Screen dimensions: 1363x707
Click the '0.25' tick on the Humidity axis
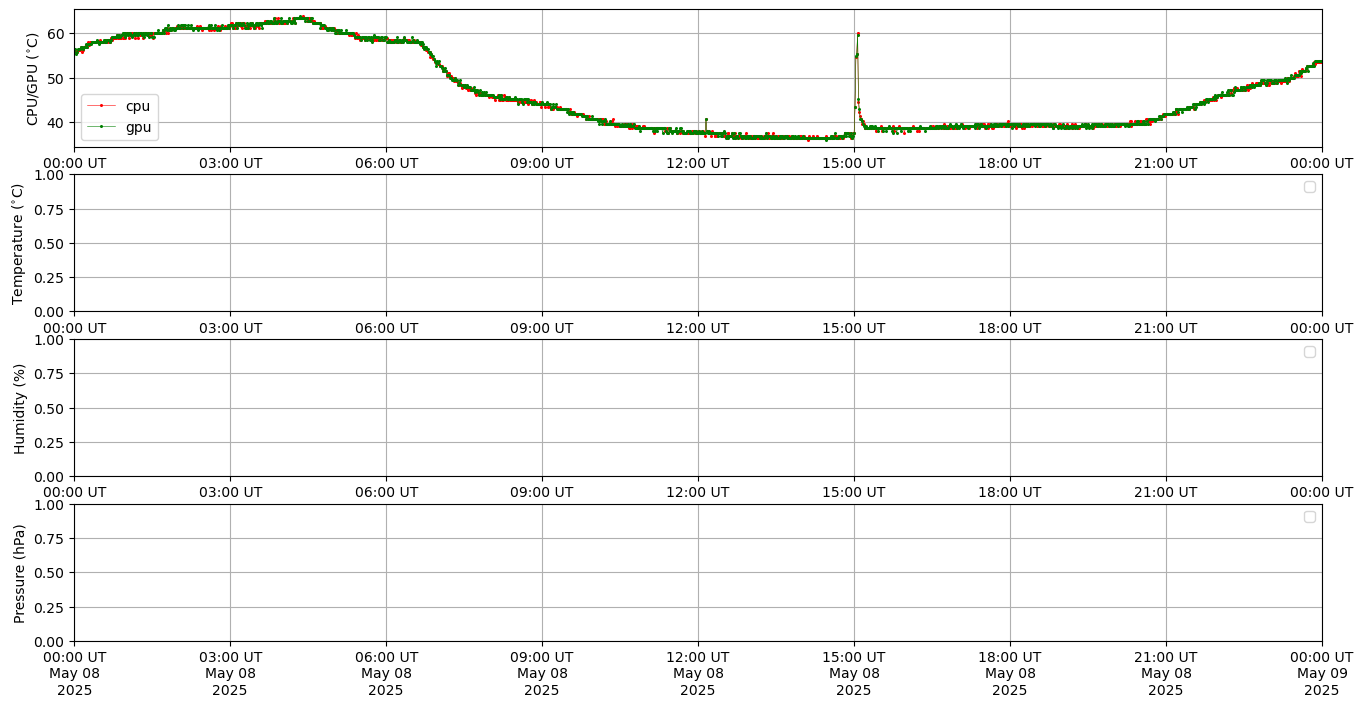pos(50,443)
